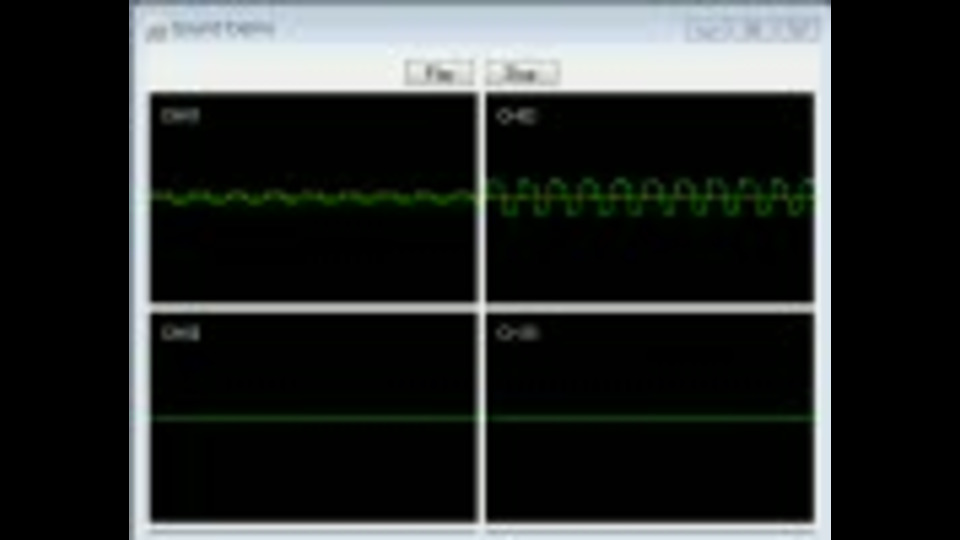The image size is (960, 540).
Task: Click the Sound Demo app icon in title bar
Action: tap(156, 32)
